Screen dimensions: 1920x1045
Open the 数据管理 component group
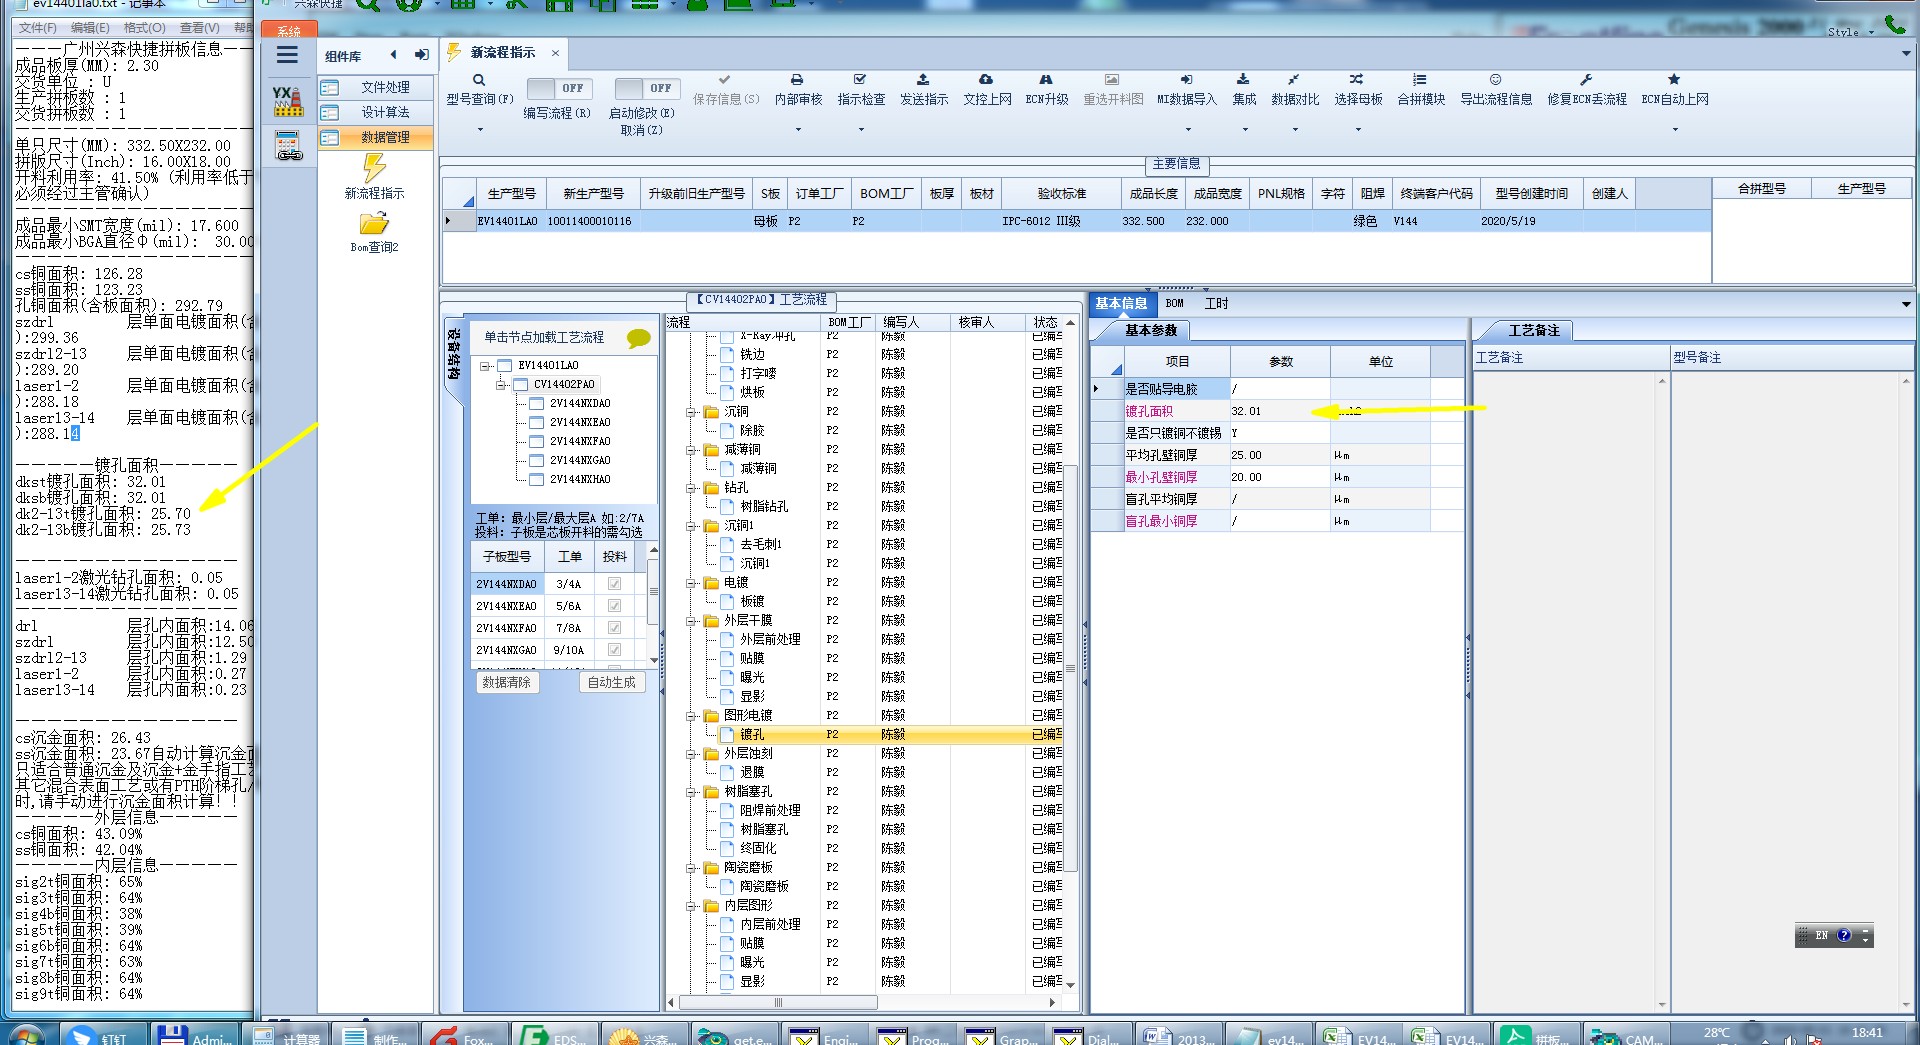click(376, 138)
